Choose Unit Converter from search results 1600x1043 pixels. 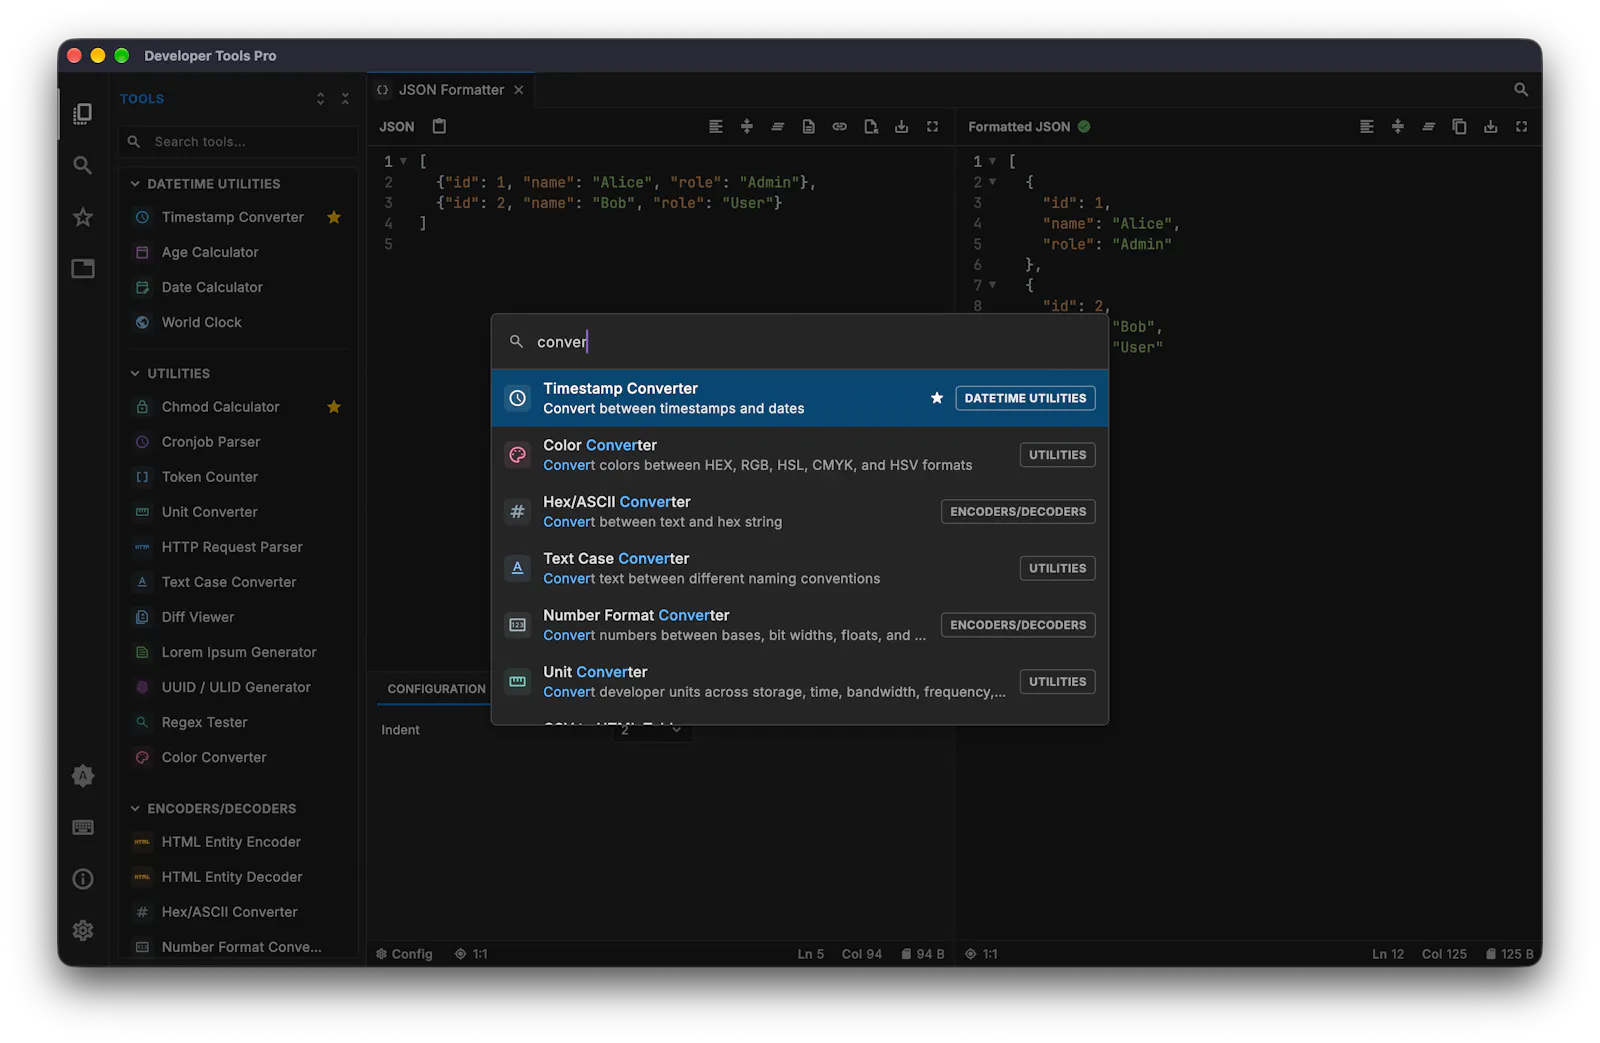click(x=800, y=682)
